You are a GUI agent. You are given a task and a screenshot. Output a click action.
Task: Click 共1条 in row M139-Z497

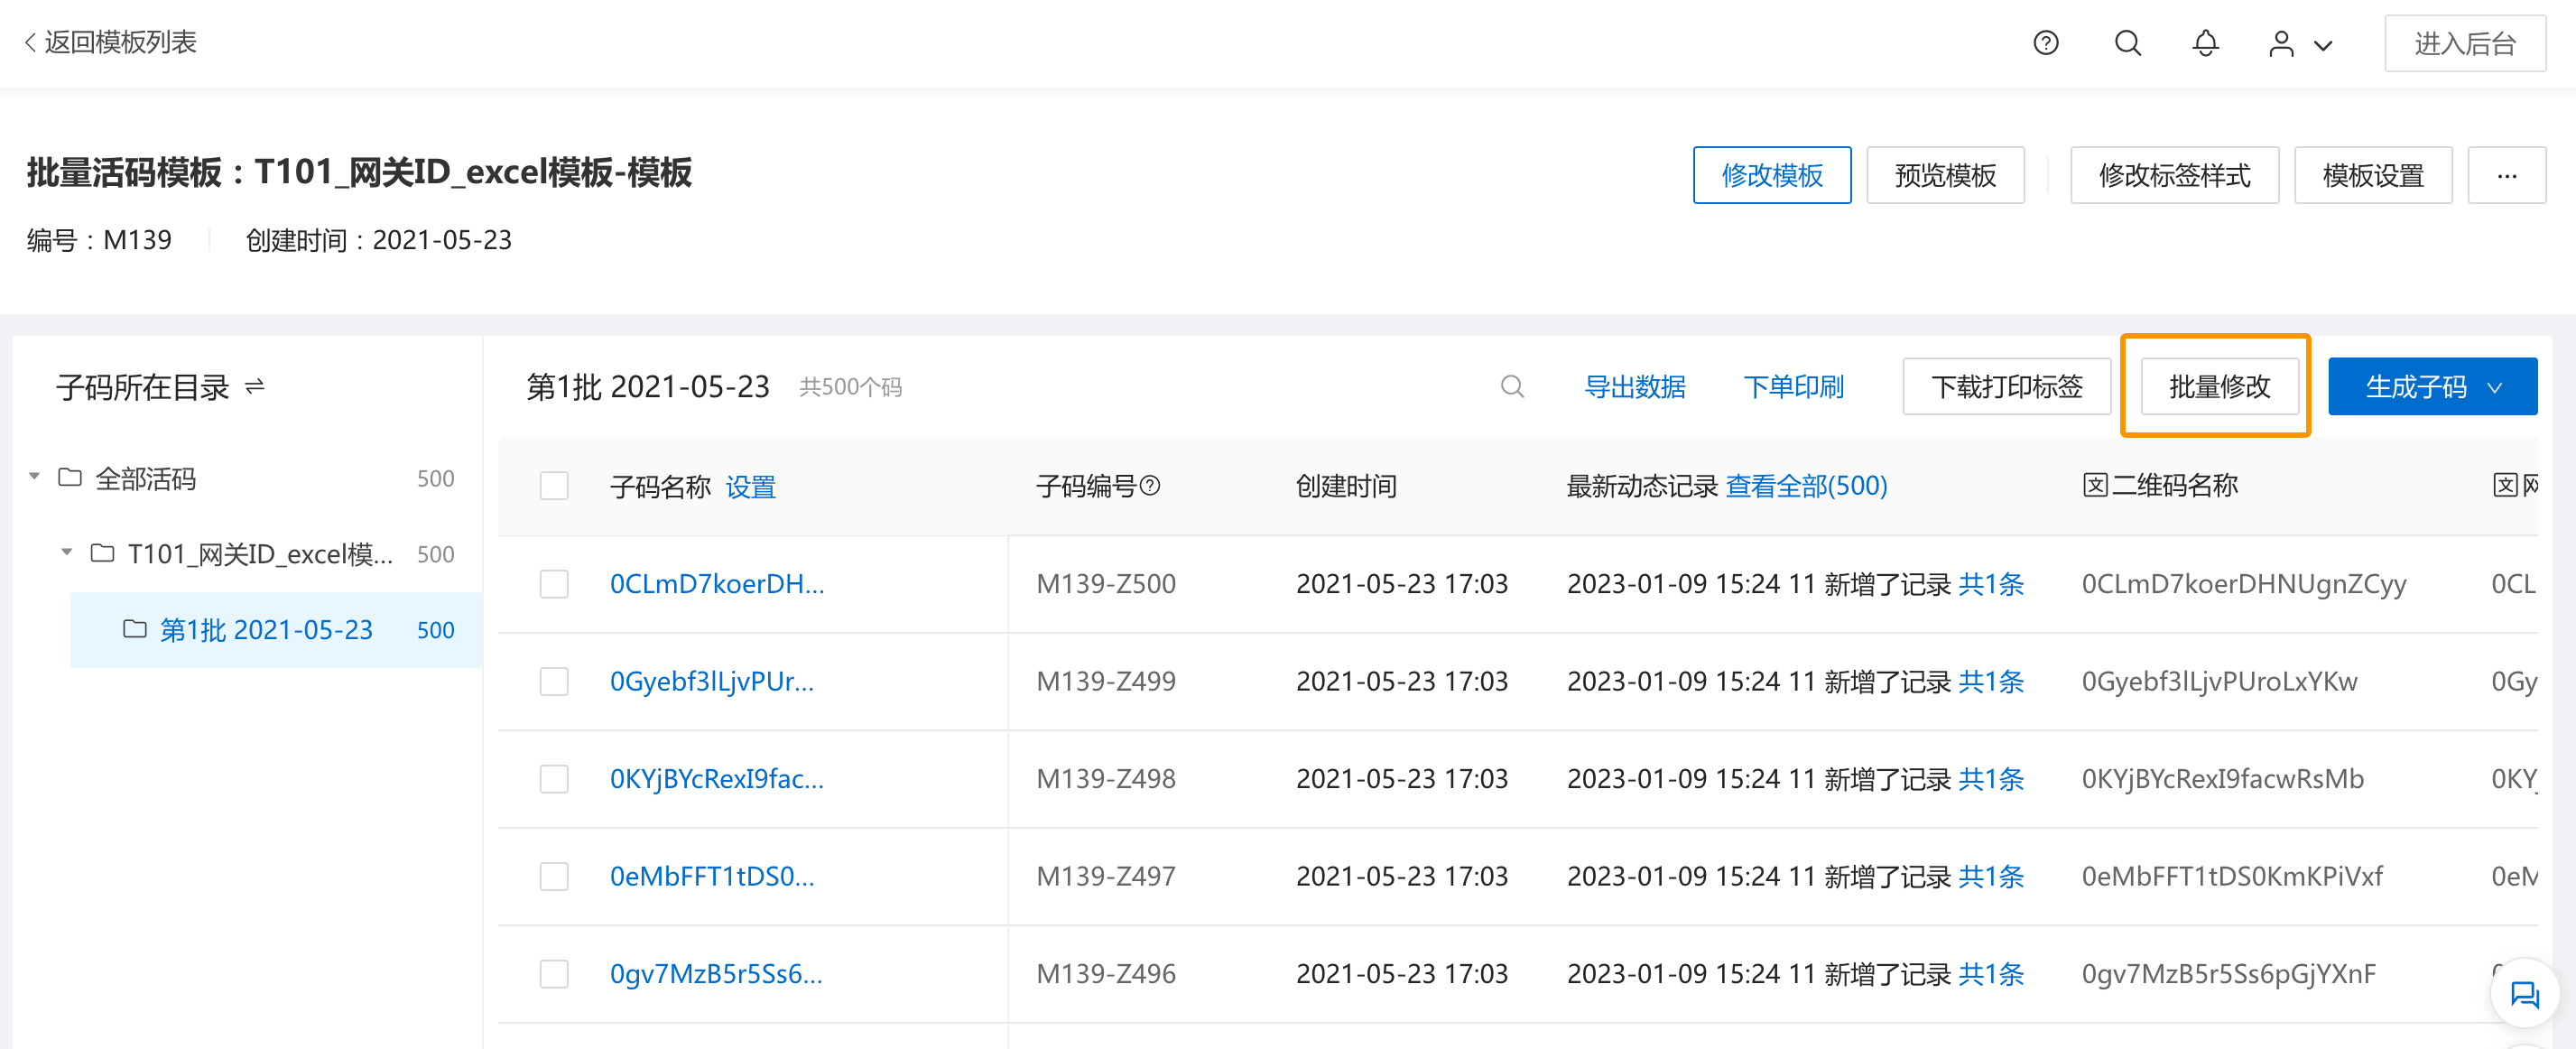point(1990,876)
